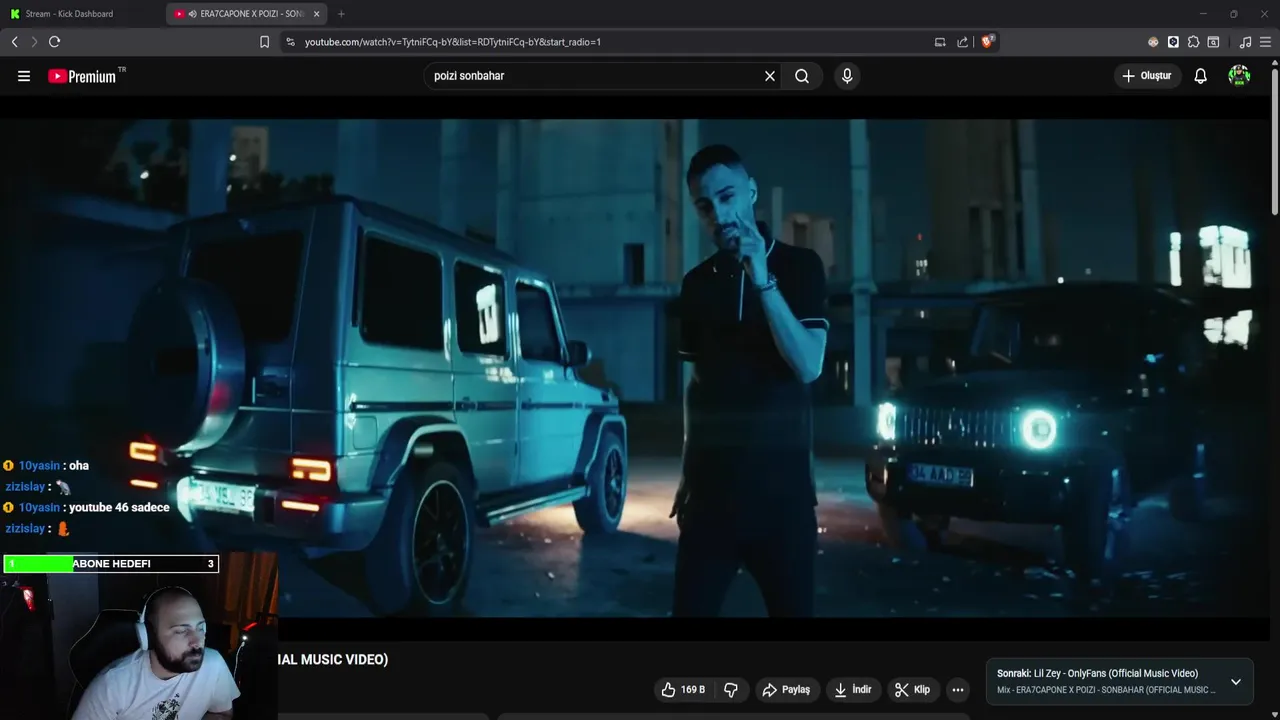Viewport: 1280px width, 720px height.
Task: Open a new browser tab with plus
Action: [341, 14]
